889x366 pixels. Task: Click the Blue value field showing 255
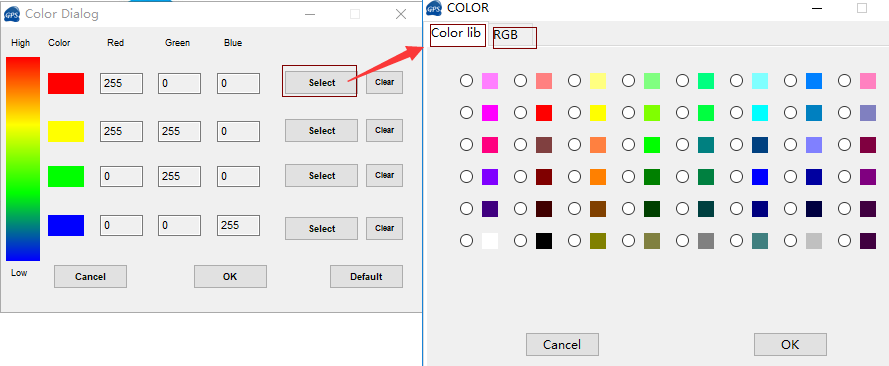tap(238, 225)
